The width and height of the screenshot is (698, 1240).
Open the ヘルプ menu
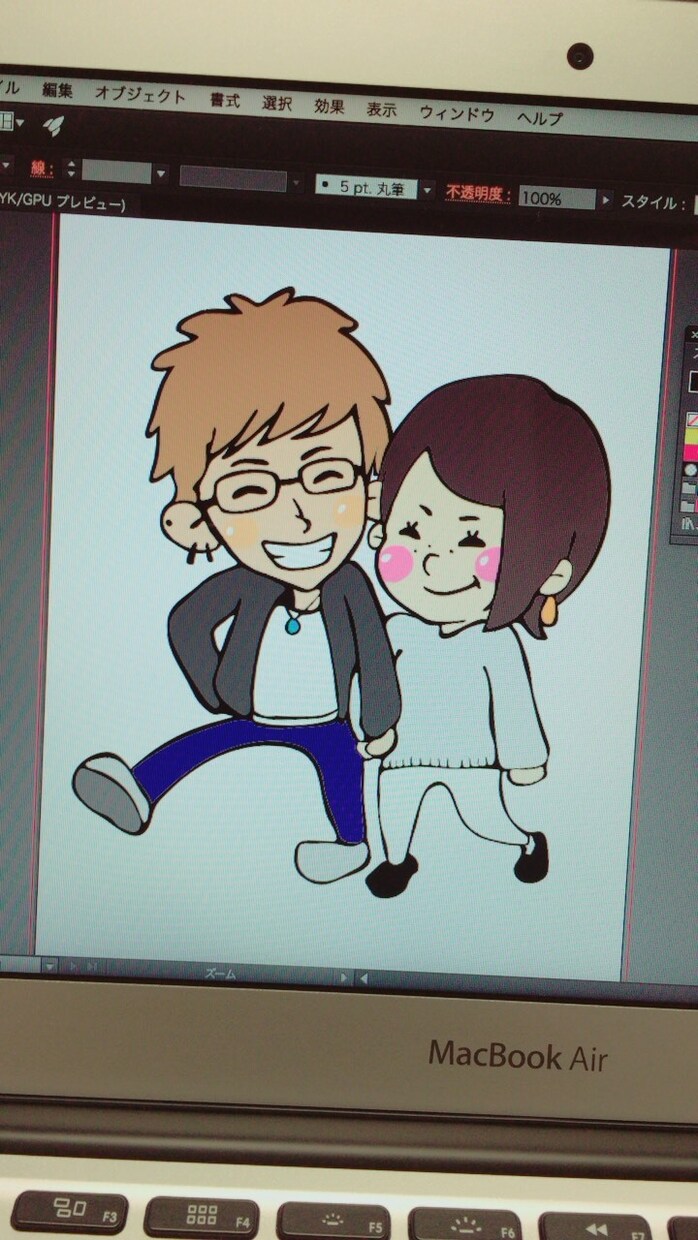click(540, 118)
